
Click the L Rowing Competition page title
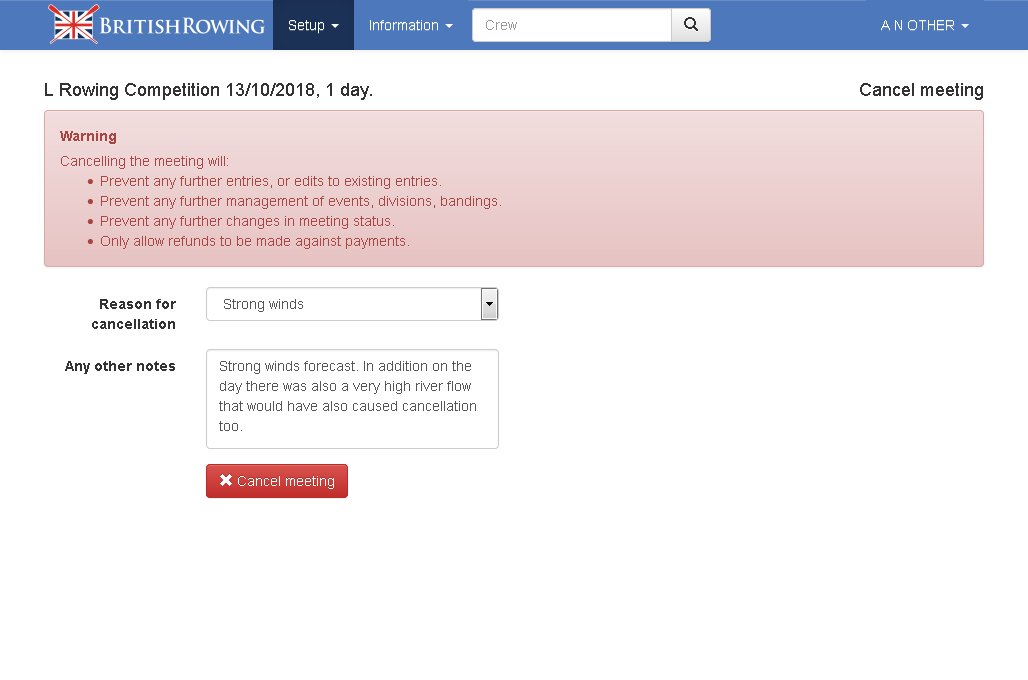(x=208, y=90)
